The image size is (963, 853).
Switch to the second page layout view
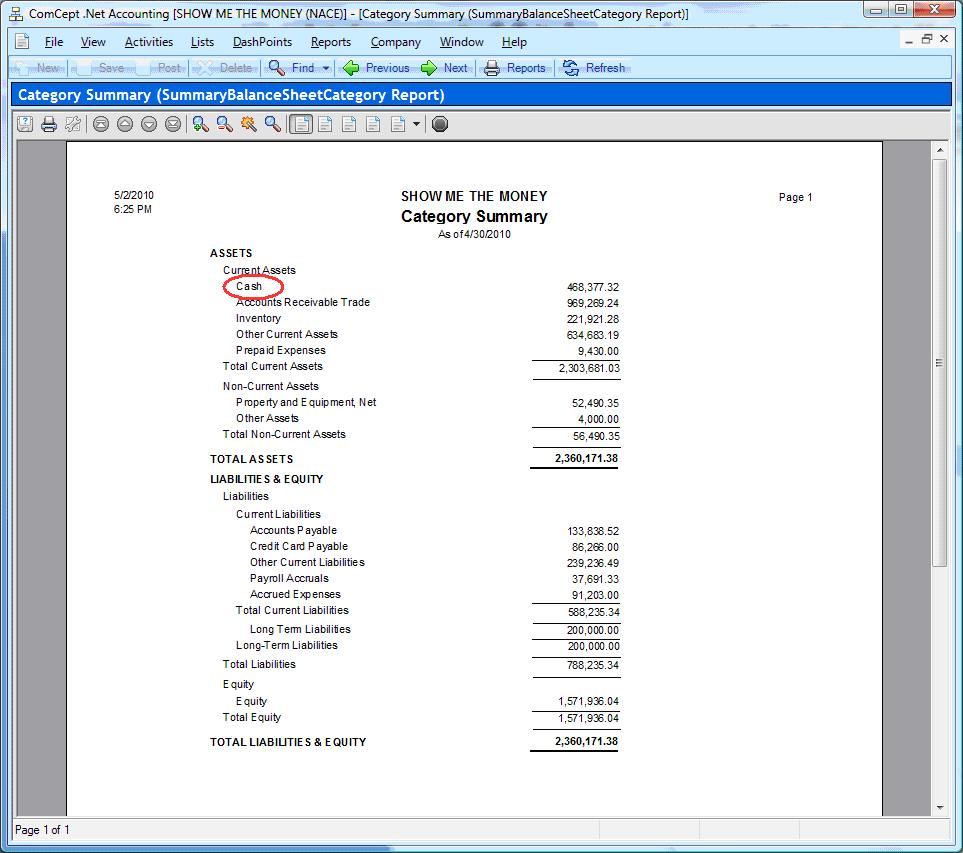324,124
